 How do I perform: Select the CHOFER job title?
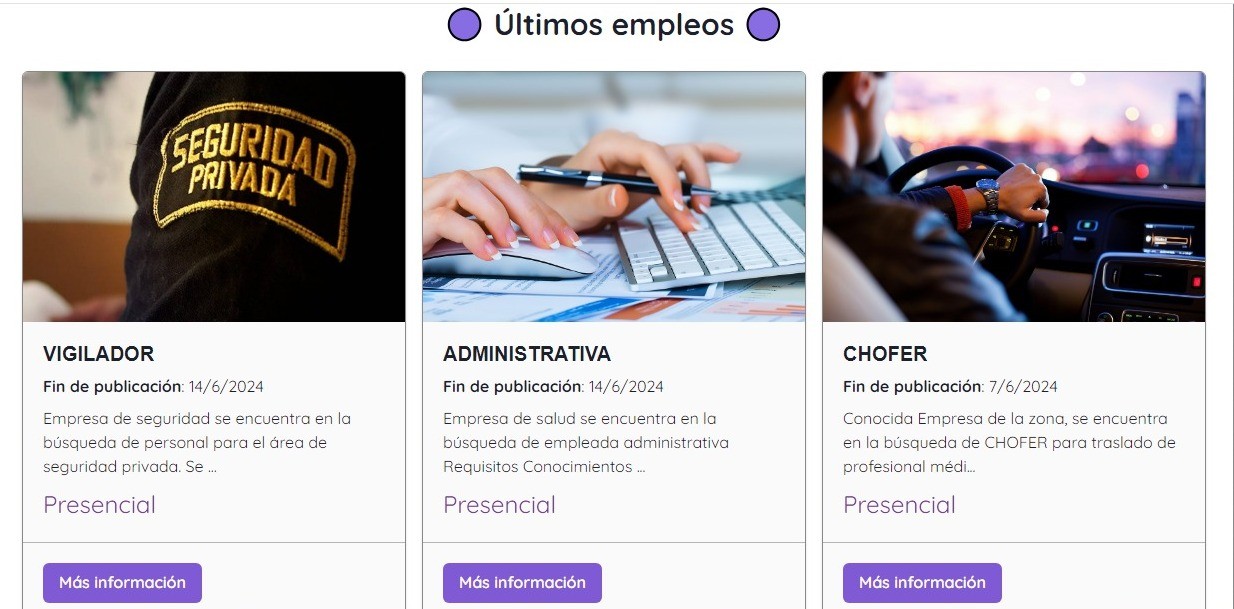click(x=885, y=354)
